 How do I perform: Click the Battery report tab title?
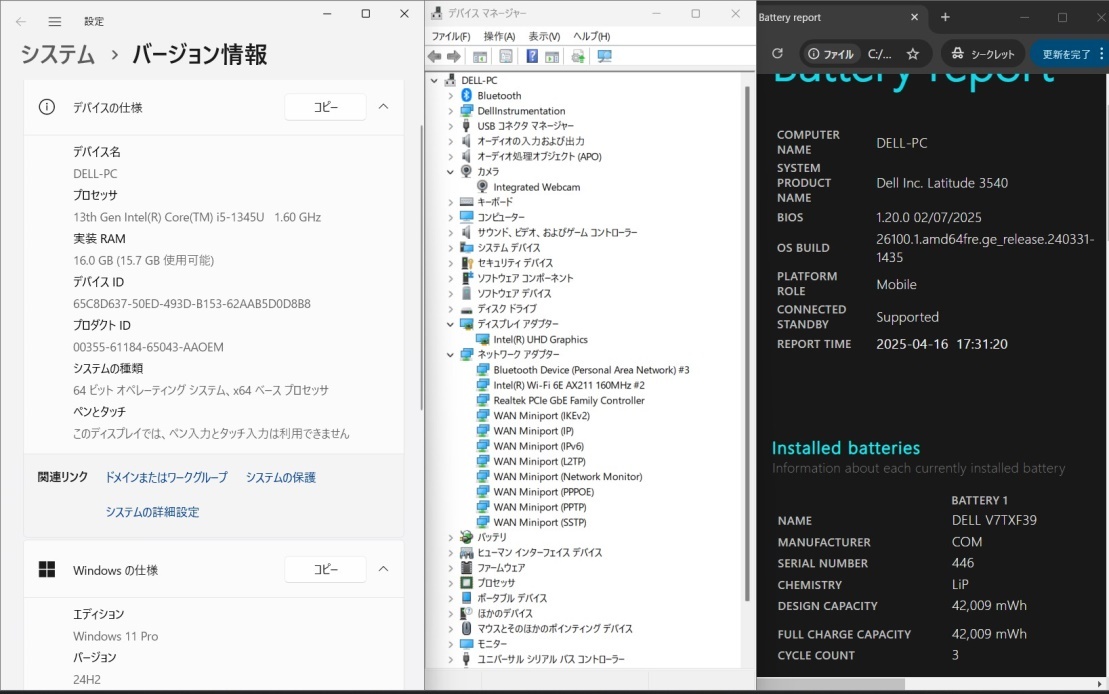789,18
